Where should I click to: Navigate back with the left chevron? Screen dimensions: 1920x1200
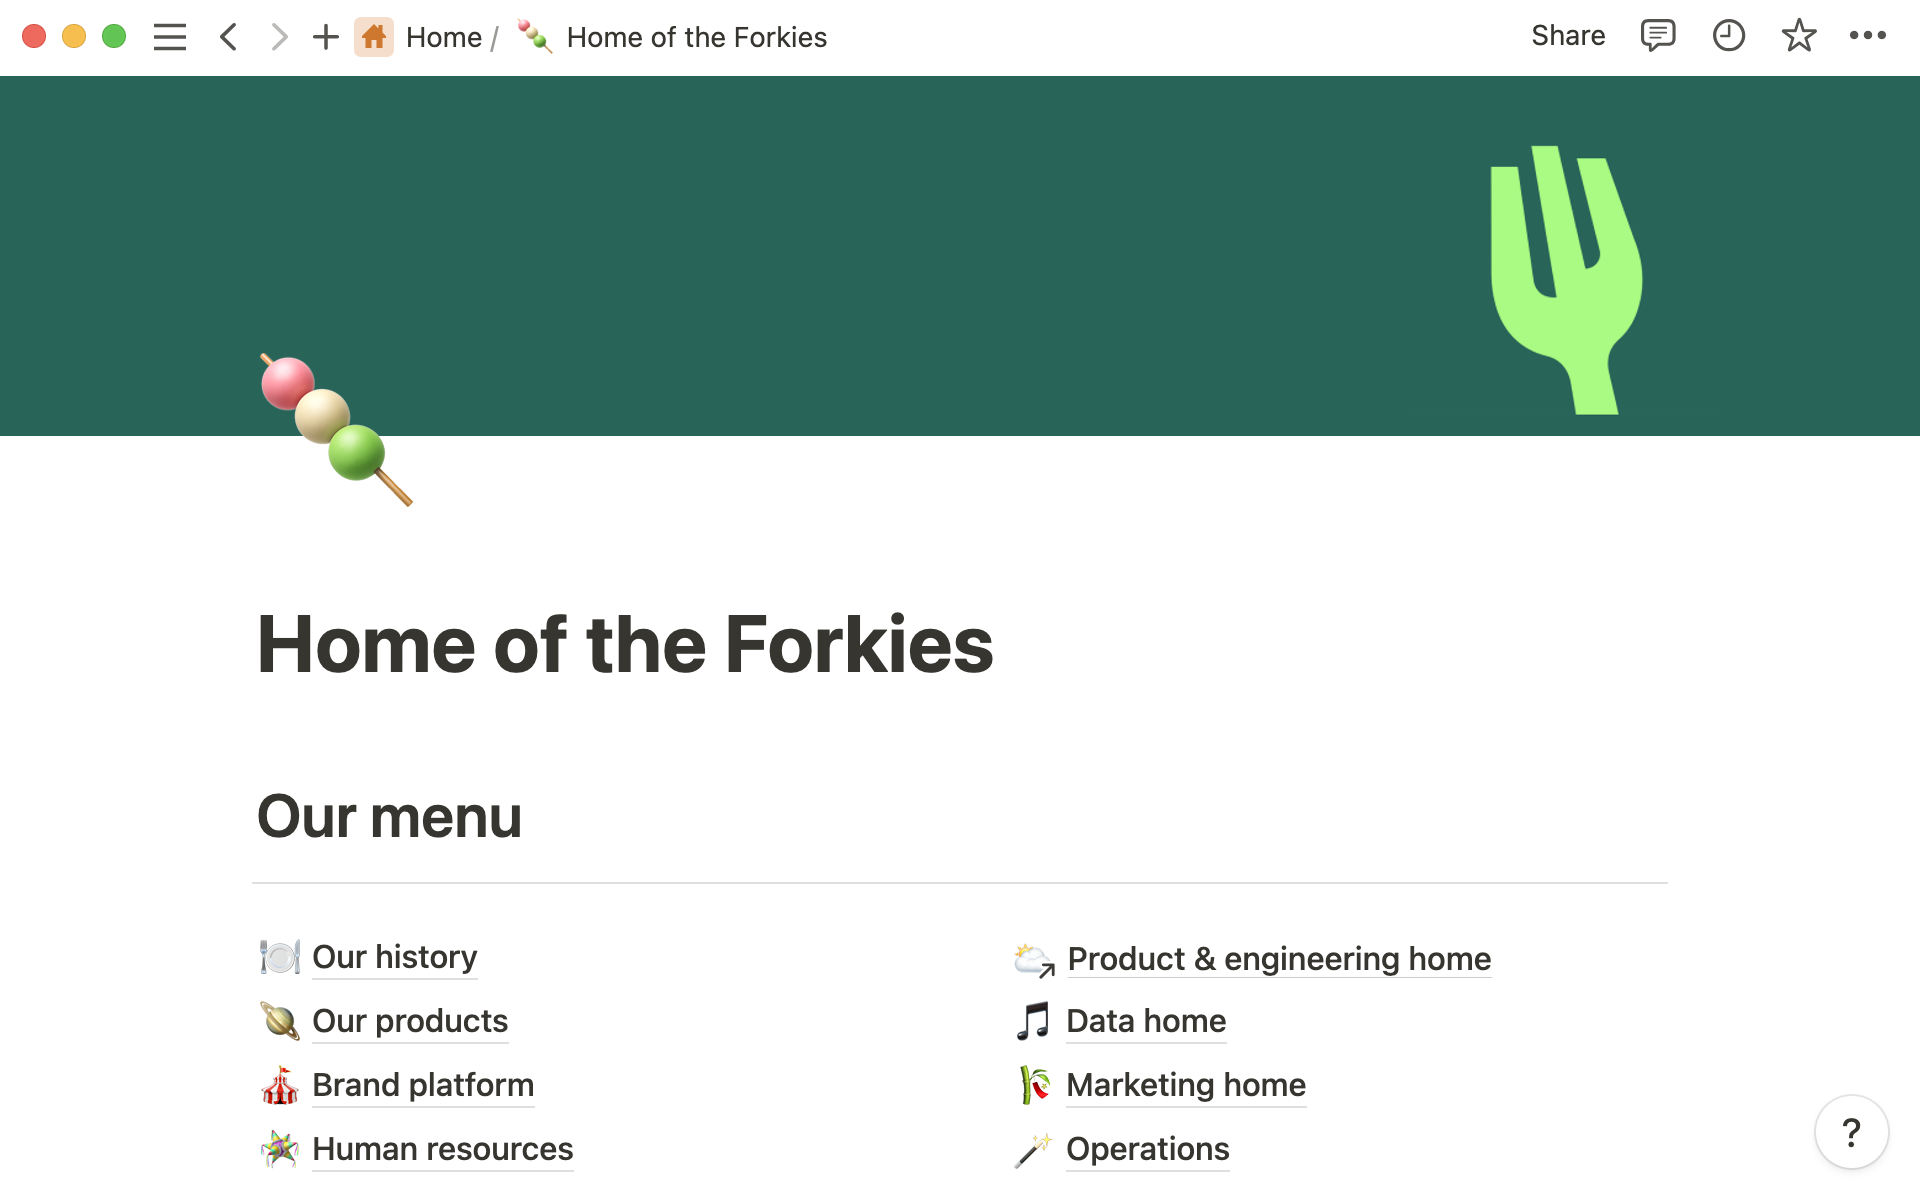click(x=228, y=37)
